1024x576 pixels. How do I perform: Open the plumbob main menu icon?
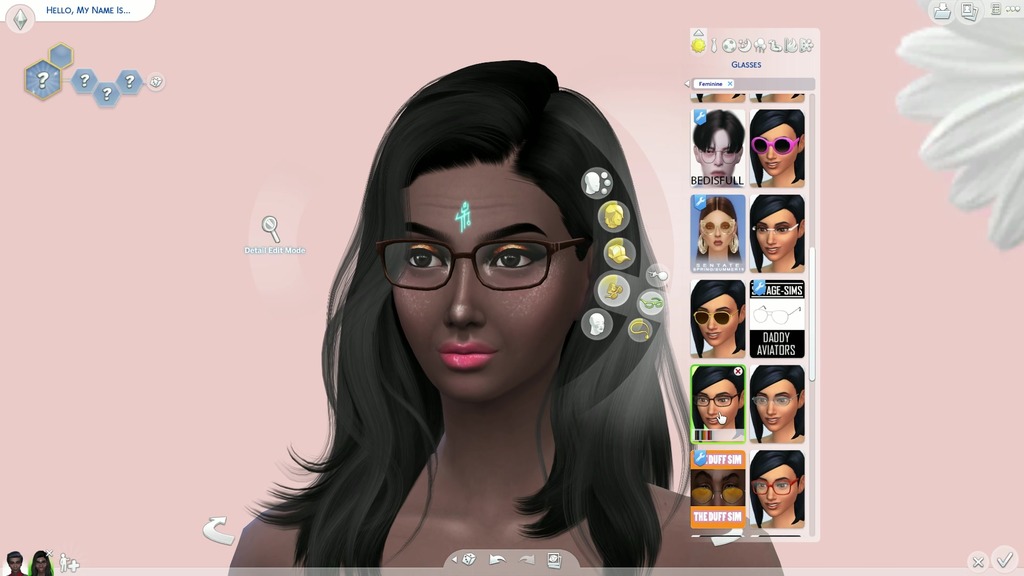[x=20, y=18]
